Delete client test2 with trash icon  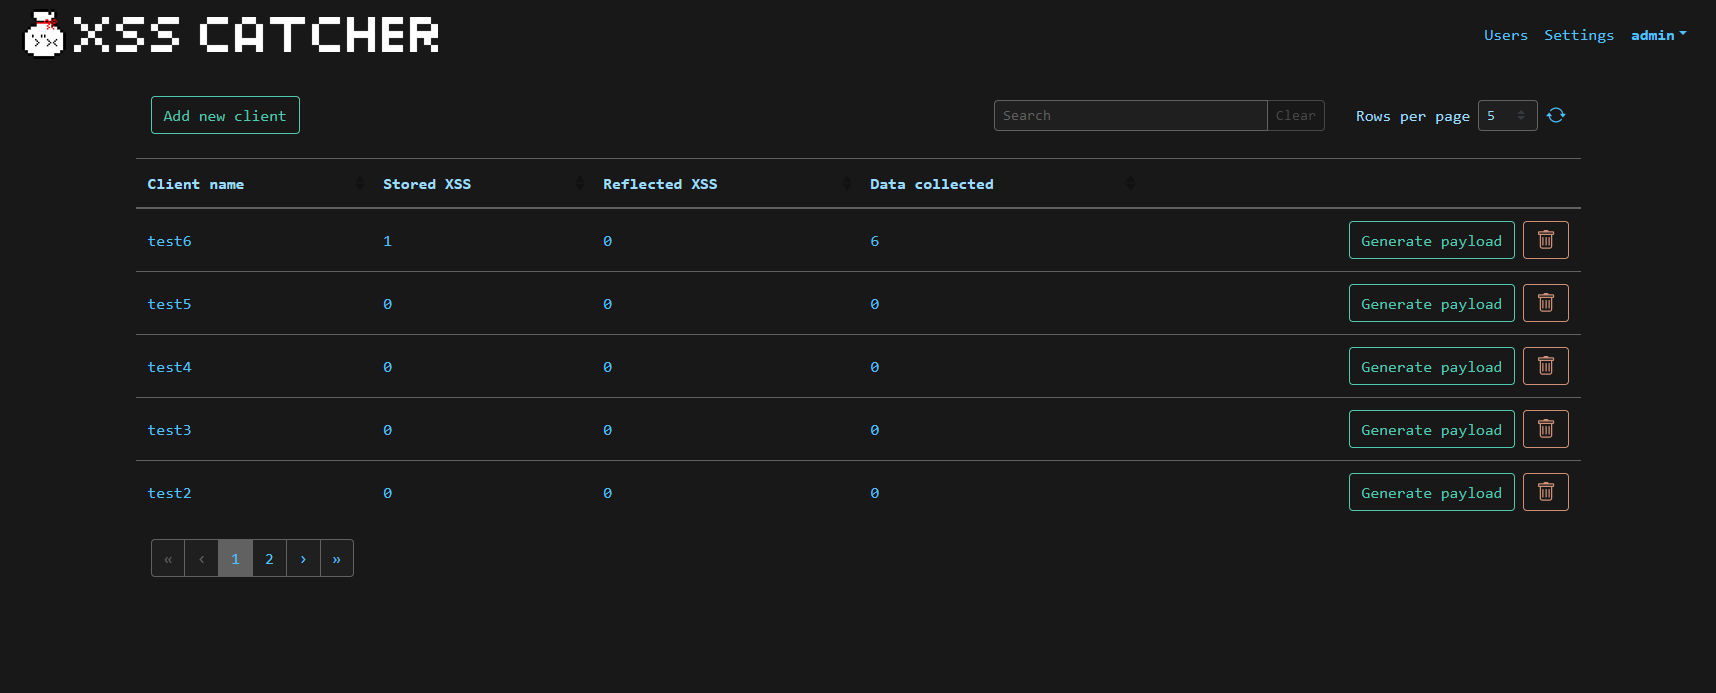pos(1545,492)
